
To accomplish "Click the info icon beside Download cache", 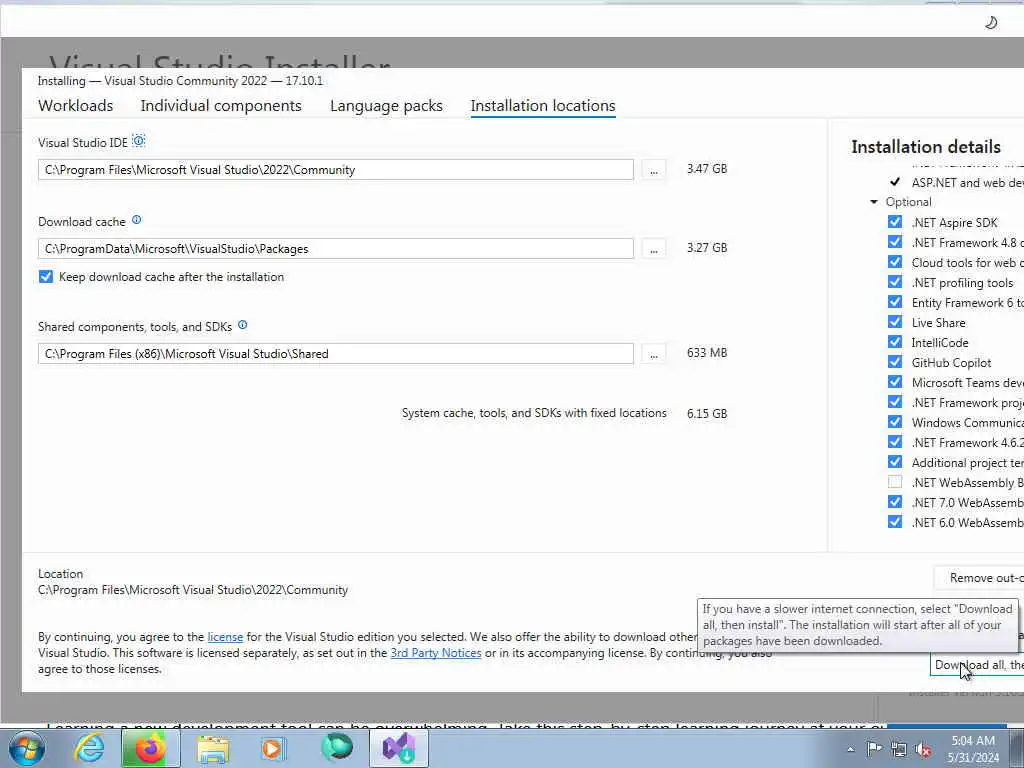I will 136,220.
